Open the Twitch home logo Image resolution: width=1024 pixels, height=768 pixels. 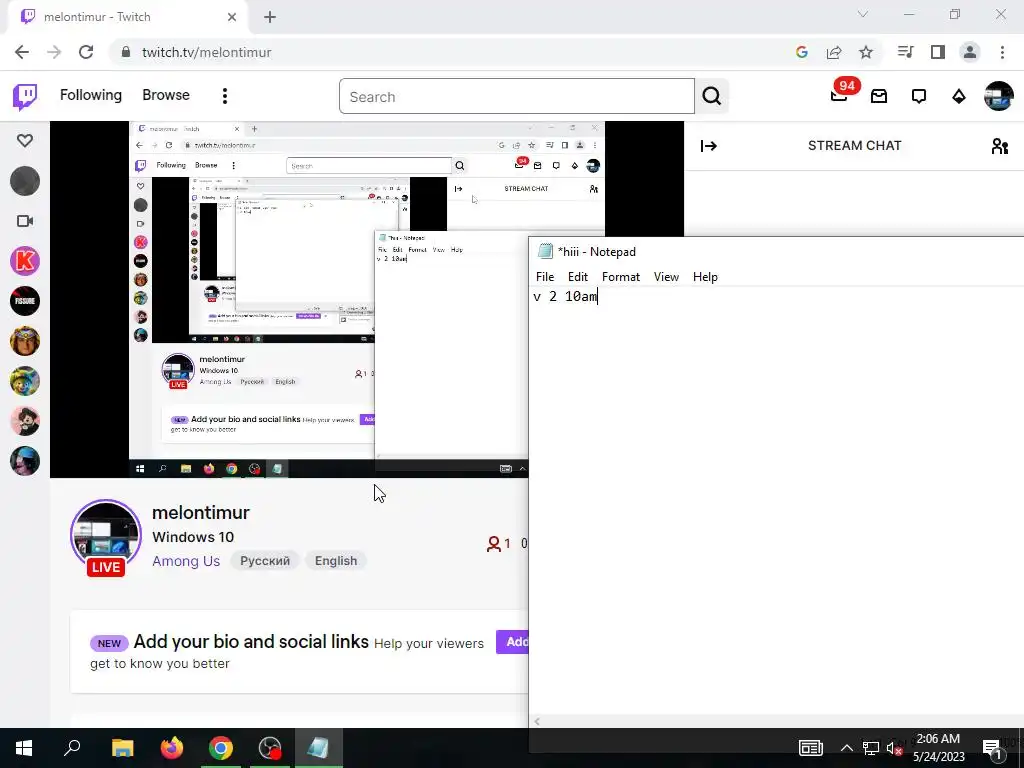click(x=25, y=97)
